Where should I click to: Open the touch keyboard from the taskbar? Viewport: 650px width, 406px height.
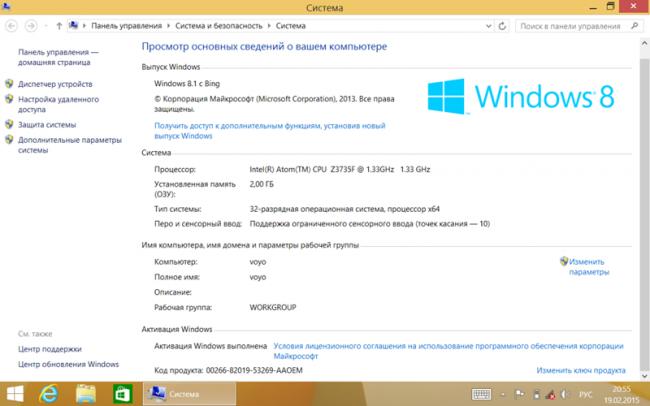click(481, 394)
